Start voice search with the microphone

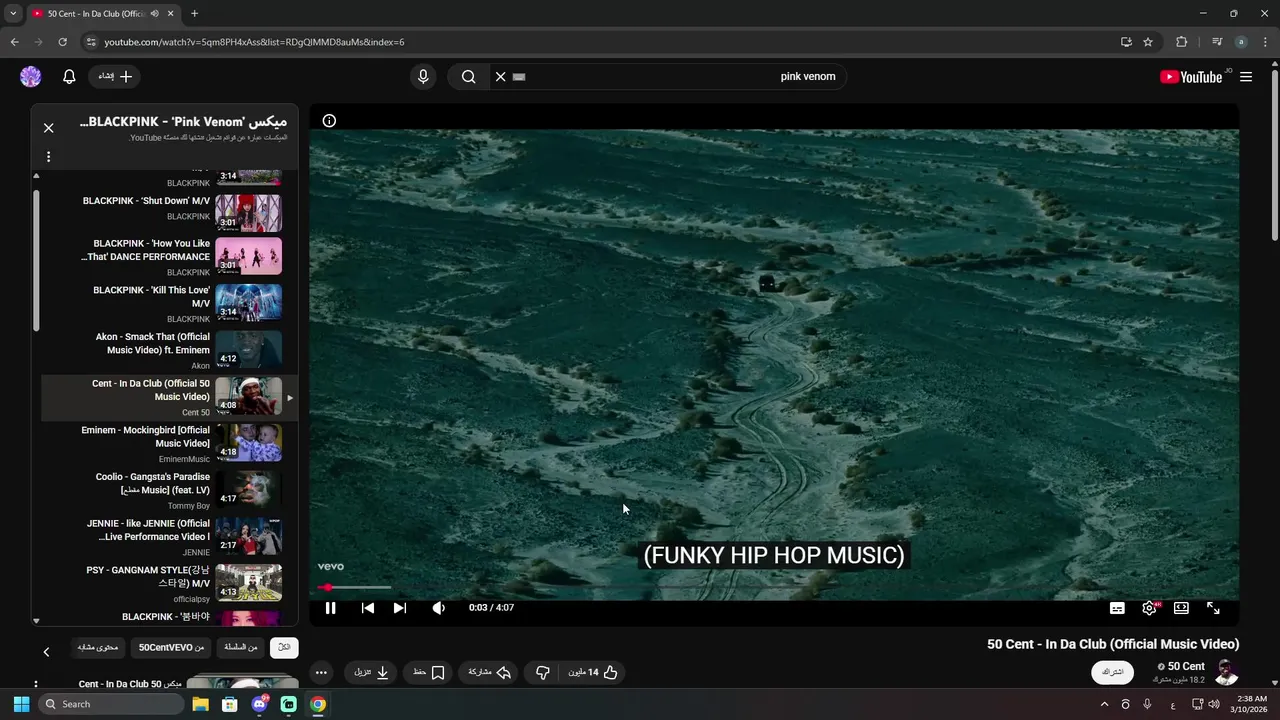click(423, 77)
